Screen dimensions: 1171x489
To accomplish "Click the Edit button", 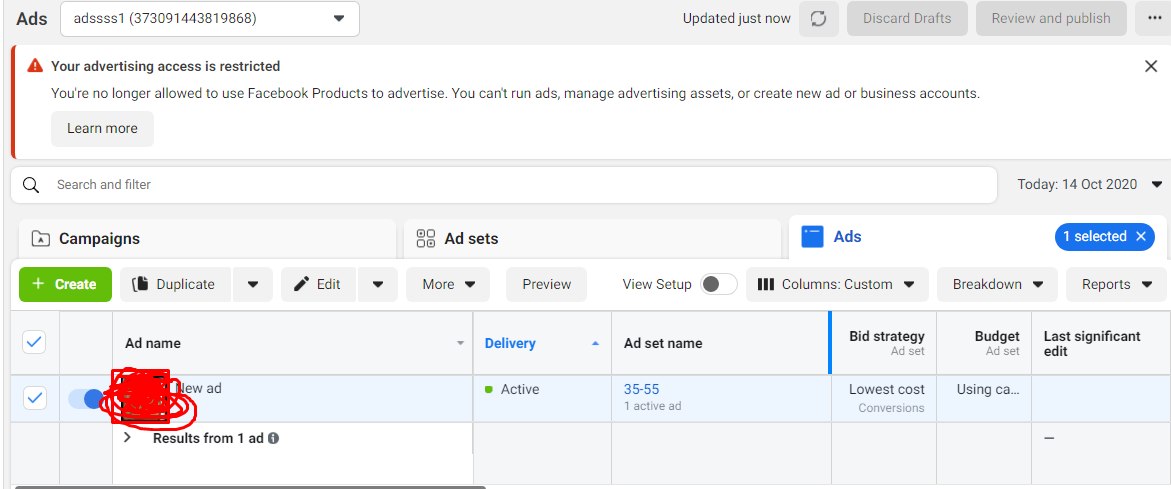I will [x=319, y=284].
